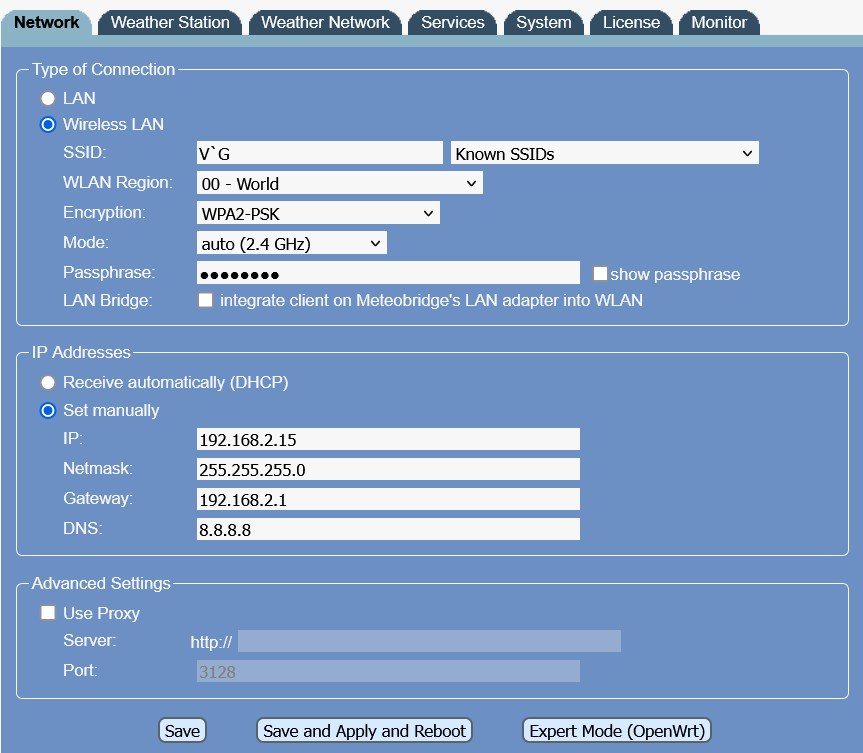Open Expert Mode (OpenWrt)
Image resolution: width=863 pixels, height=753 pixels.
click(x=617, y=731)
